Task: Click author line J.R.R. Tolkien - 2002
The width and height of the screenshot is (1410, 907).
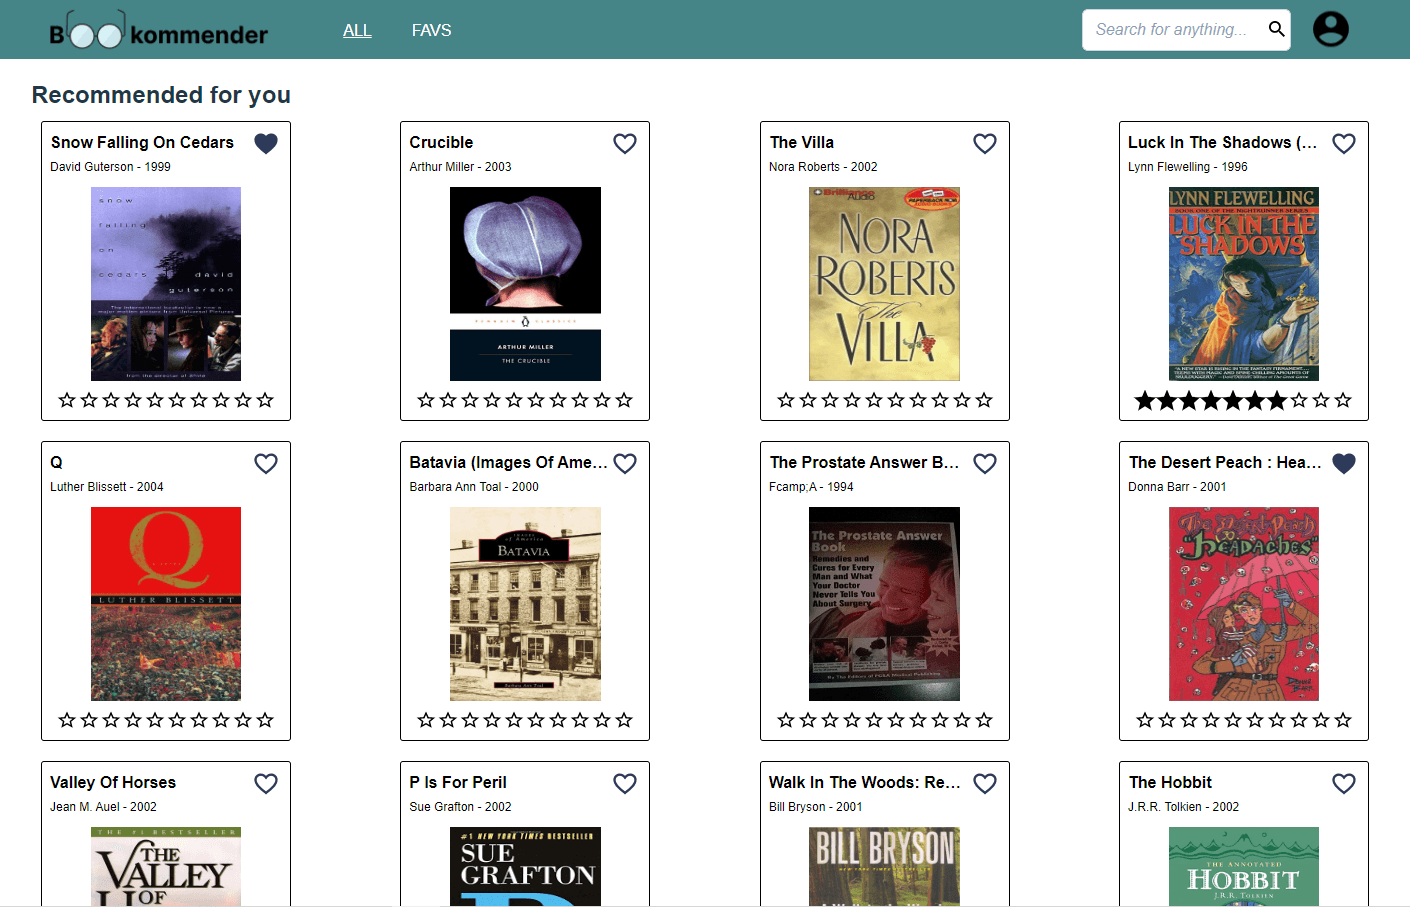Action: [1183, 807]
